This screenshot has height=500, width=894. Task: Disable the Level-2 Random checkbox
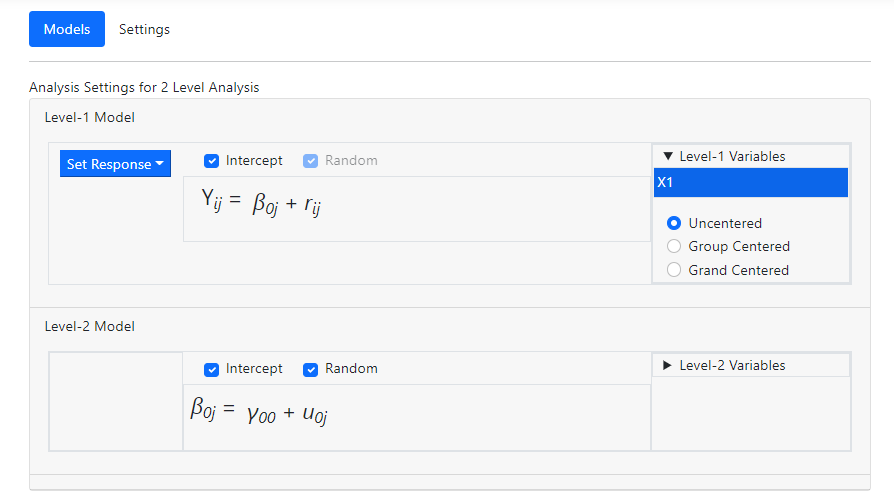tap(311, 369)
